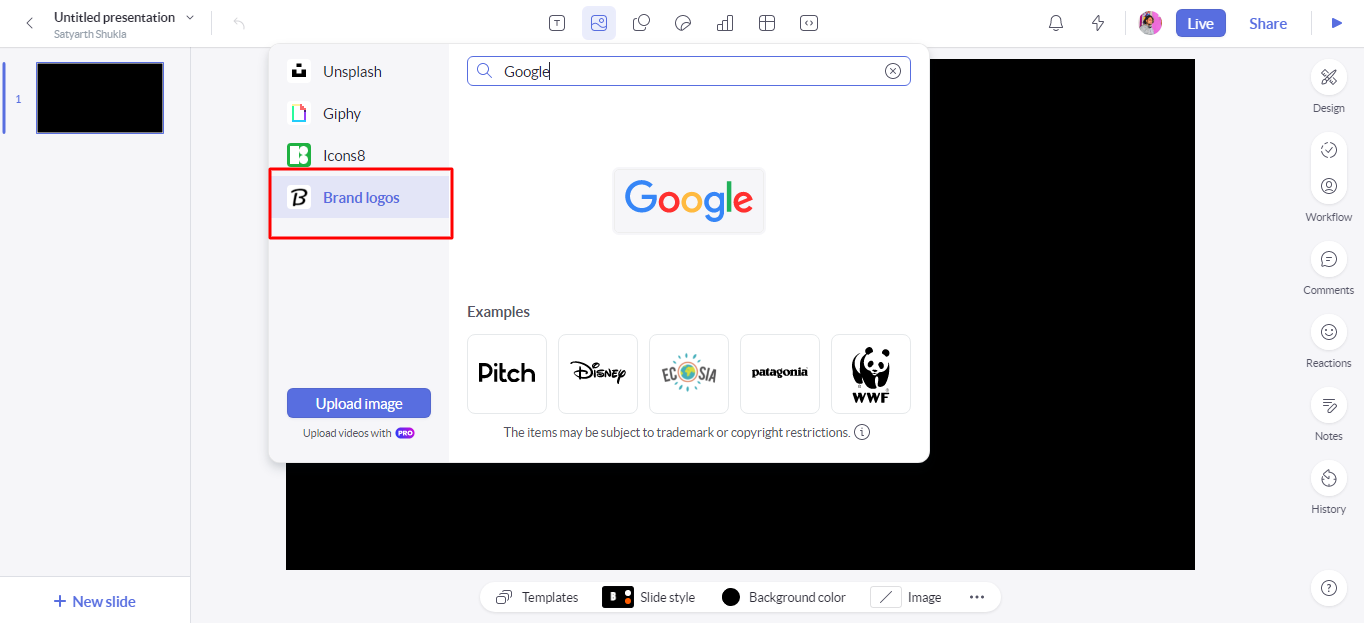Click the info icon beside trademark notice
1364x623 pixels.
[x=862, y=433]
